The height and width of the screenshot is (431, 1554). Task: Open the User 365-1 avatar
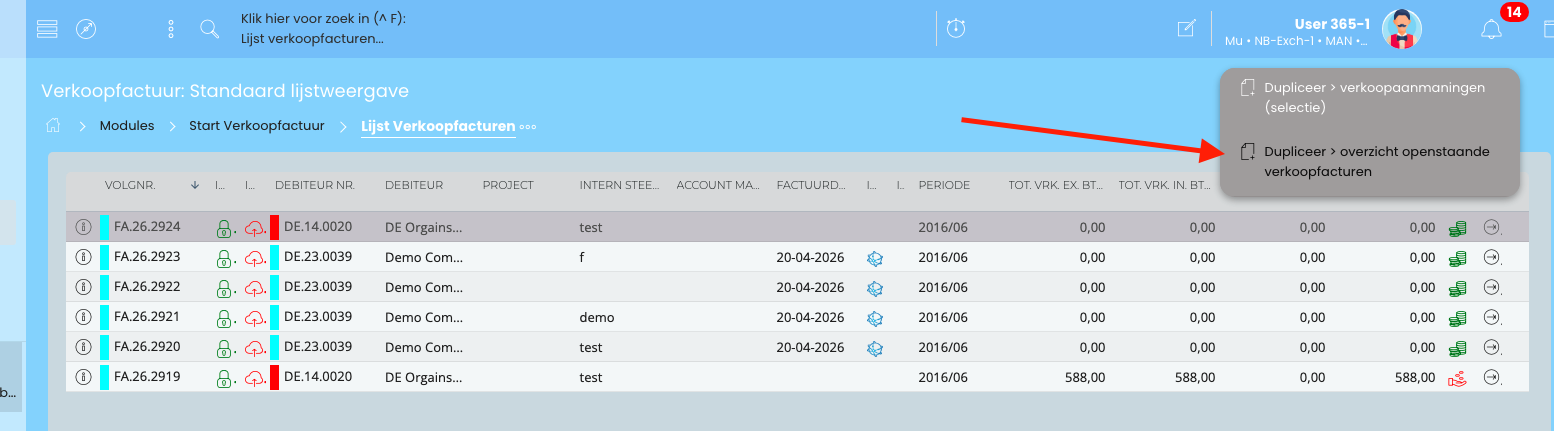coord(1402,29)
